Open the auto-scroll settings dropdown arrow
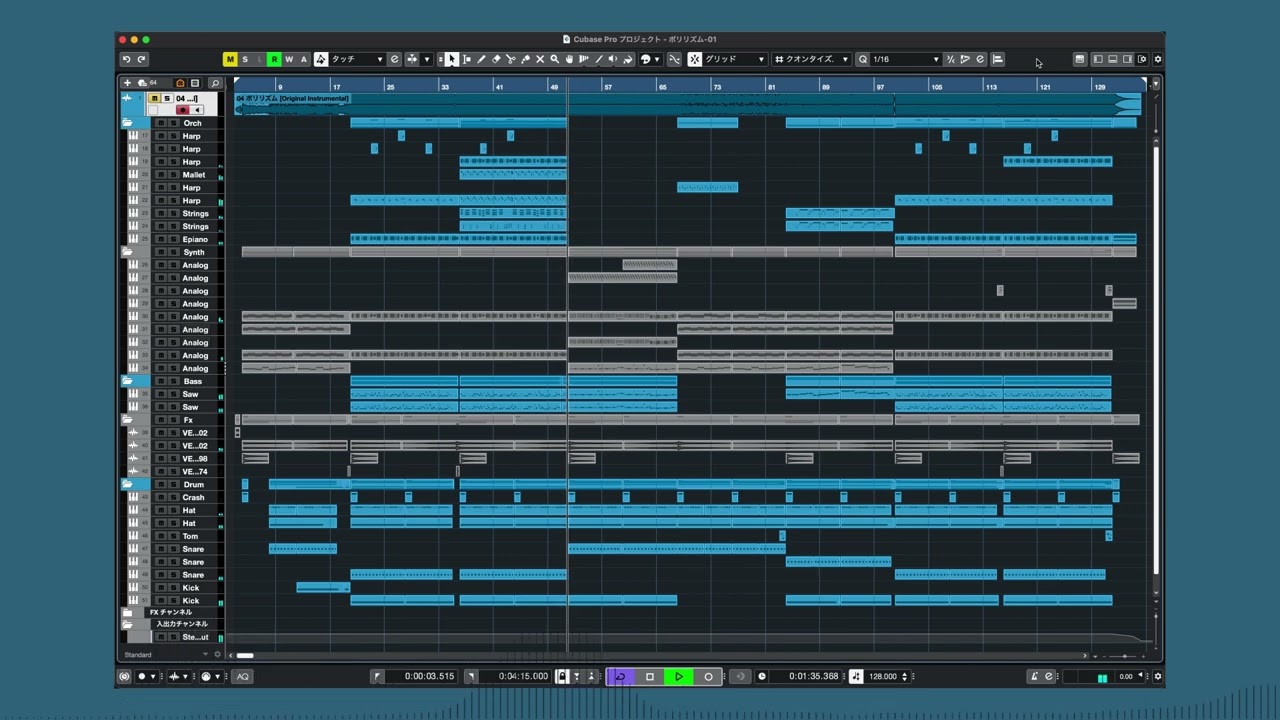 (427, 59)
